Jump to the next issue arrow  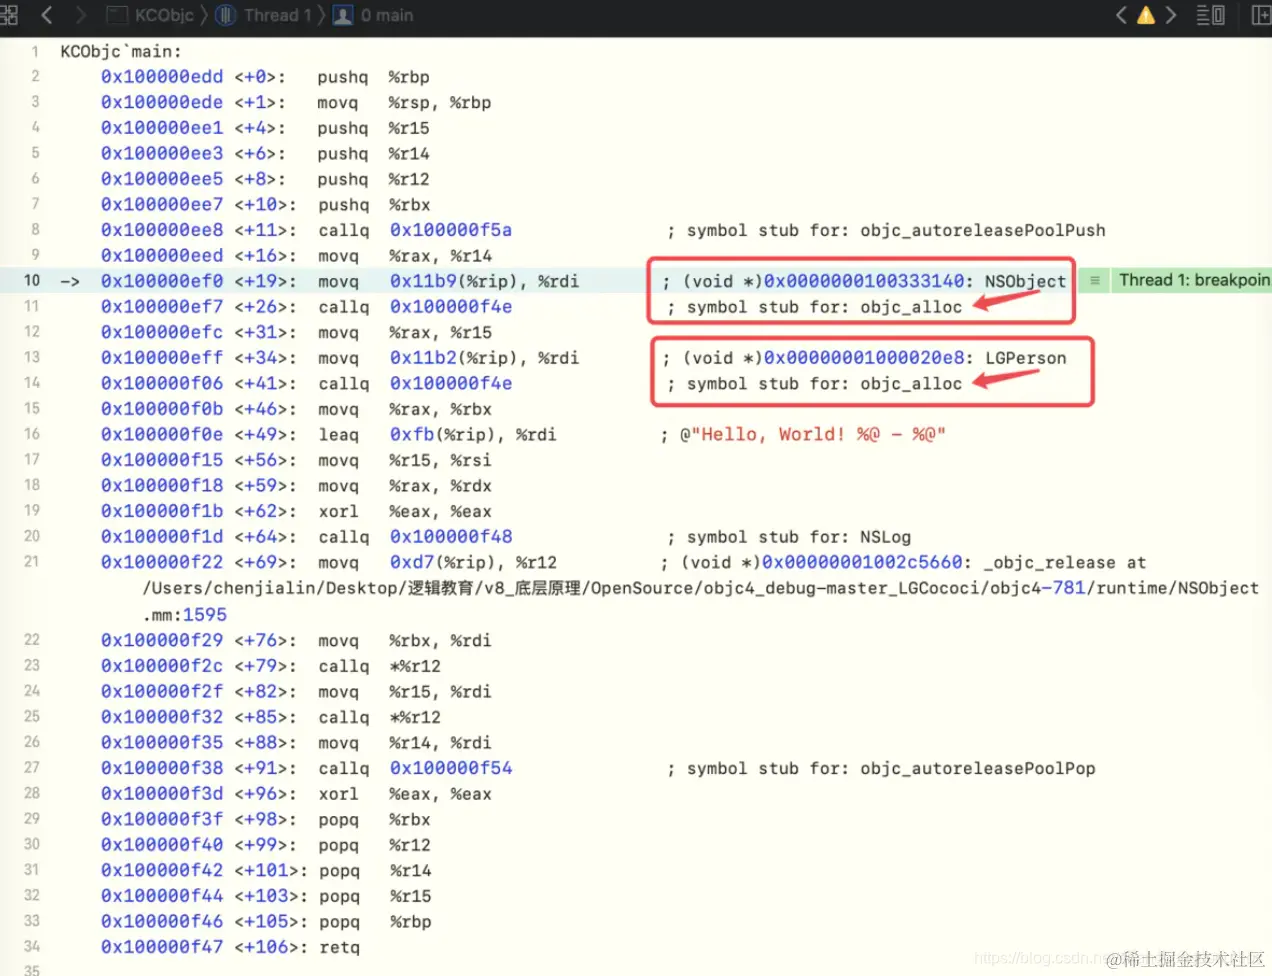(1171, 15)
